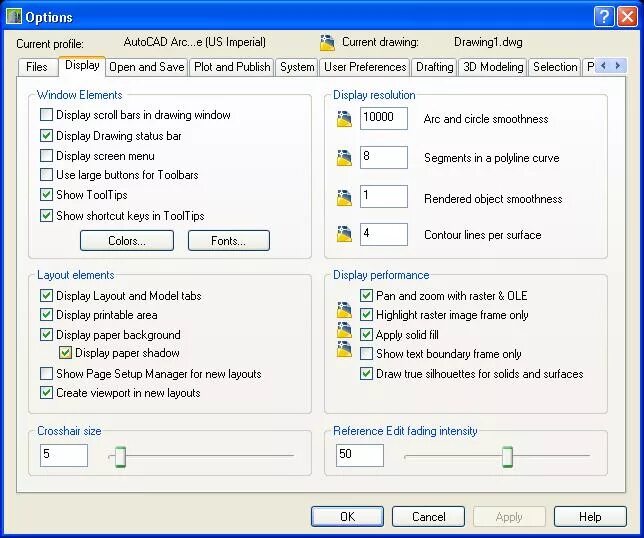
Task: Confirm settings with OK button
Action: (x=347, y=516)
